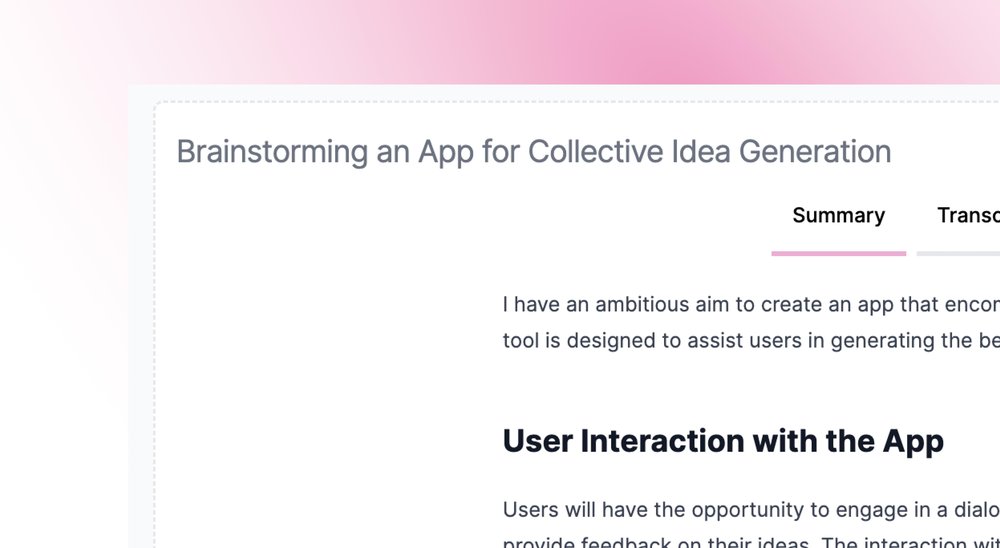Open the partially visible Transcript tab

tap(968, 216)
